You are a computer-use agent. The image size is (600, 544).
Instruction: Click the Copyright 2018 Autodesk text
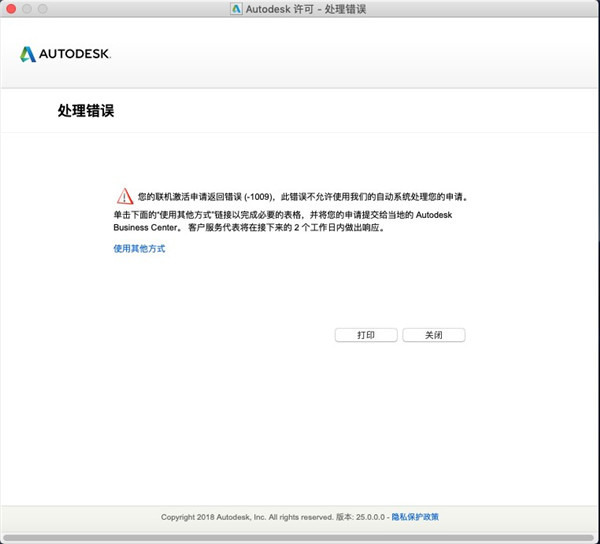point(247,517)
